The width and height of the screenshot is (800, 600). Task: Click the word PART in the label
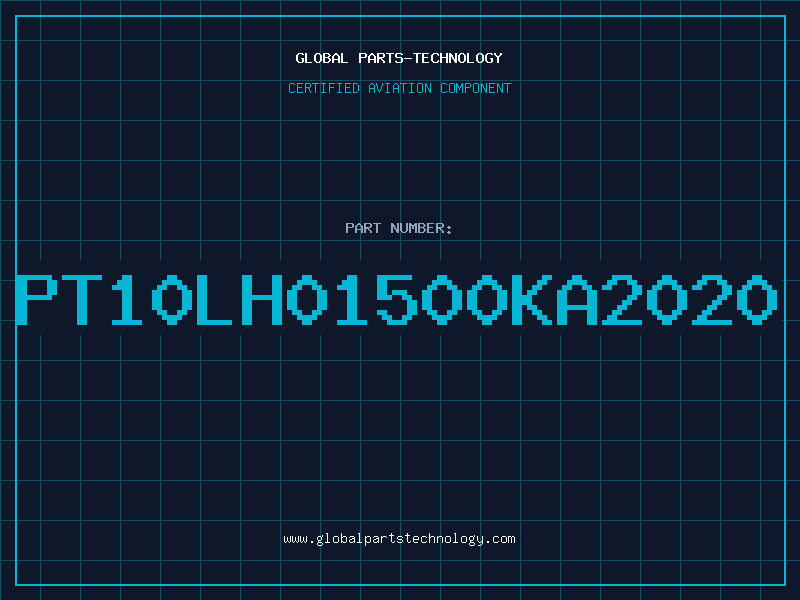coord(363,228)
